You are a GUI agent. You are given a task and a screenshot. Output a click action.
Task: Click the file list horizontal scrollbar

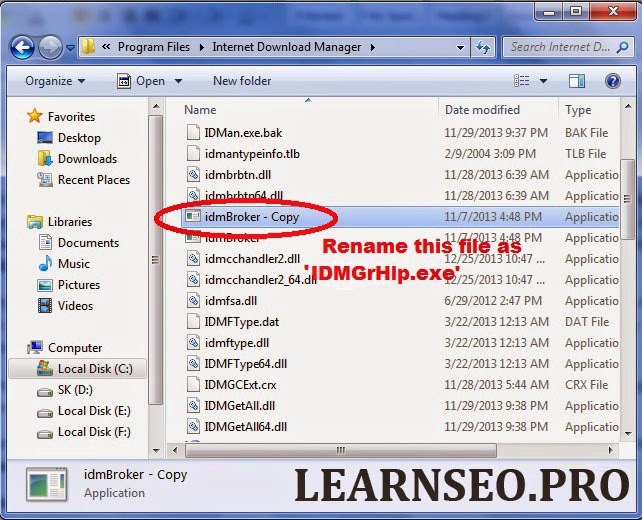341,451
